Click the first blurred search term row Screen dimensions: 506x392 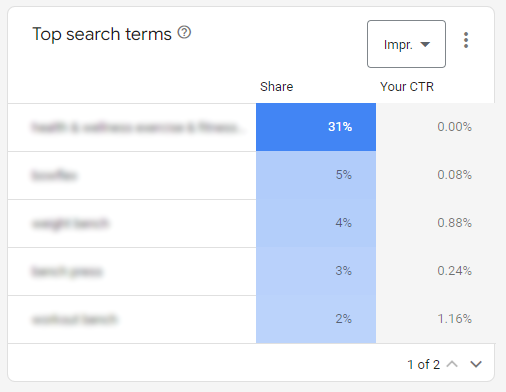132,127
